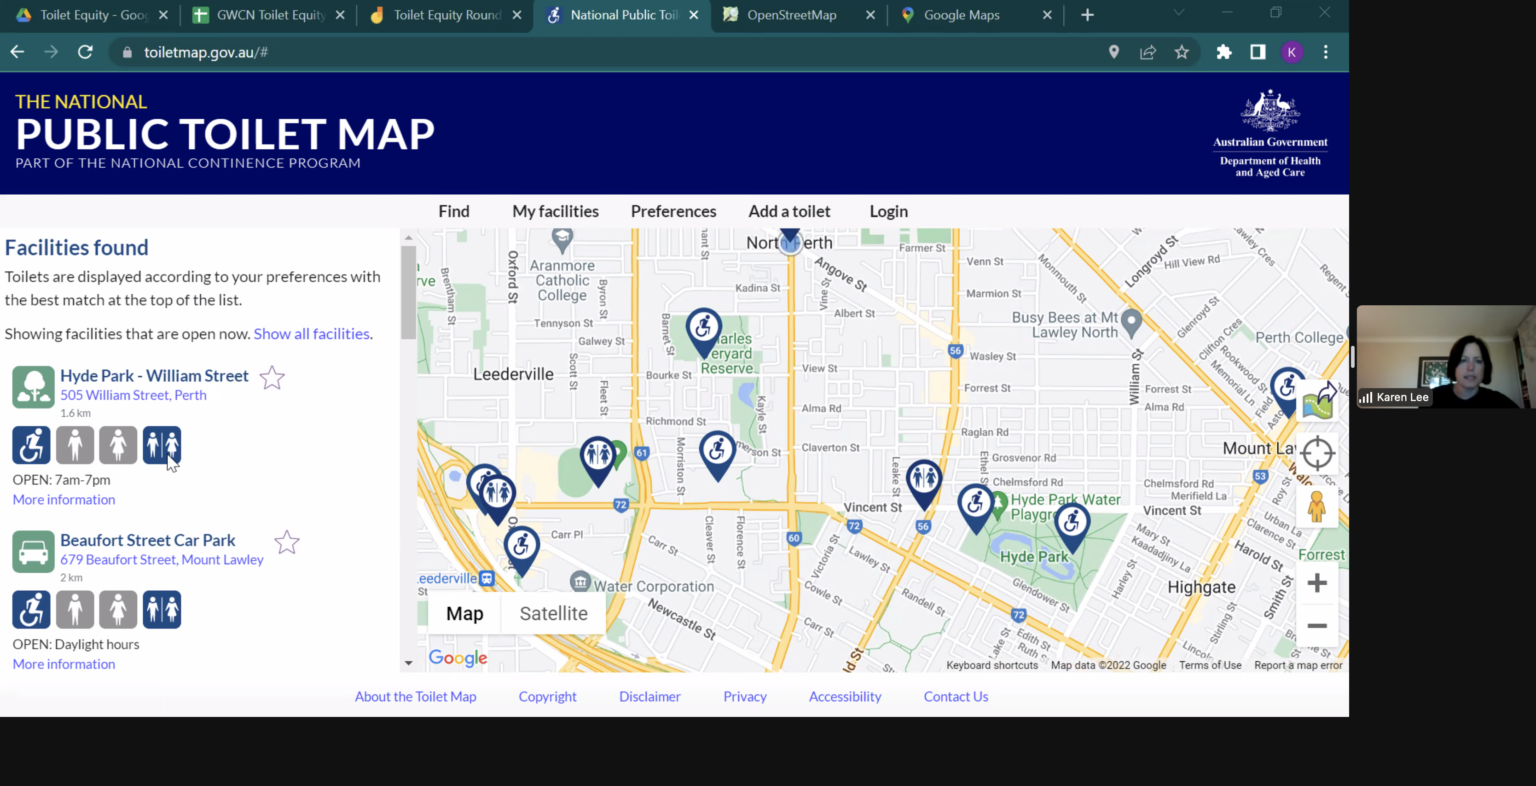Click the Show all facilities link
Screen dimensions: 1536x786
click(x=311, y=334)
